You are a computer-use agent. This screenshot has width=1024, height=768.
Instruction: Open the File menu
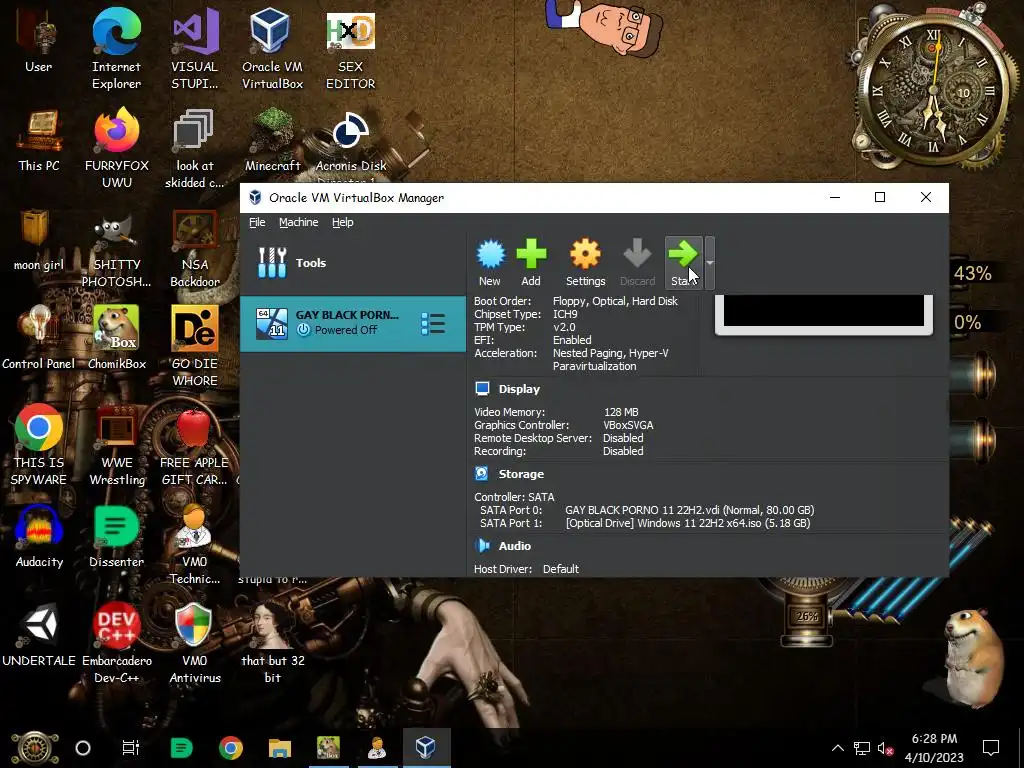257,222
